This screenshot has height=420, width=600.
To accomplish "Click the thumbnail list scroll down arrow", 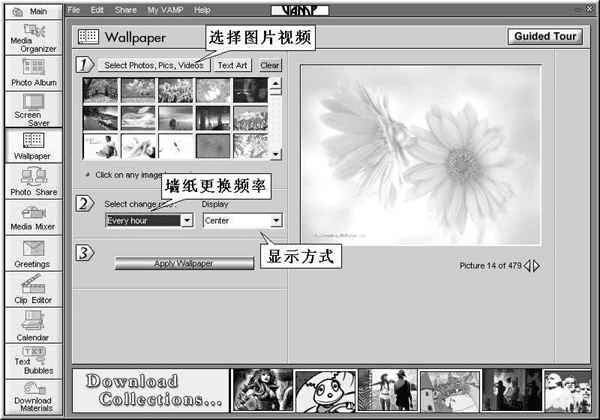I will point(276,154).
